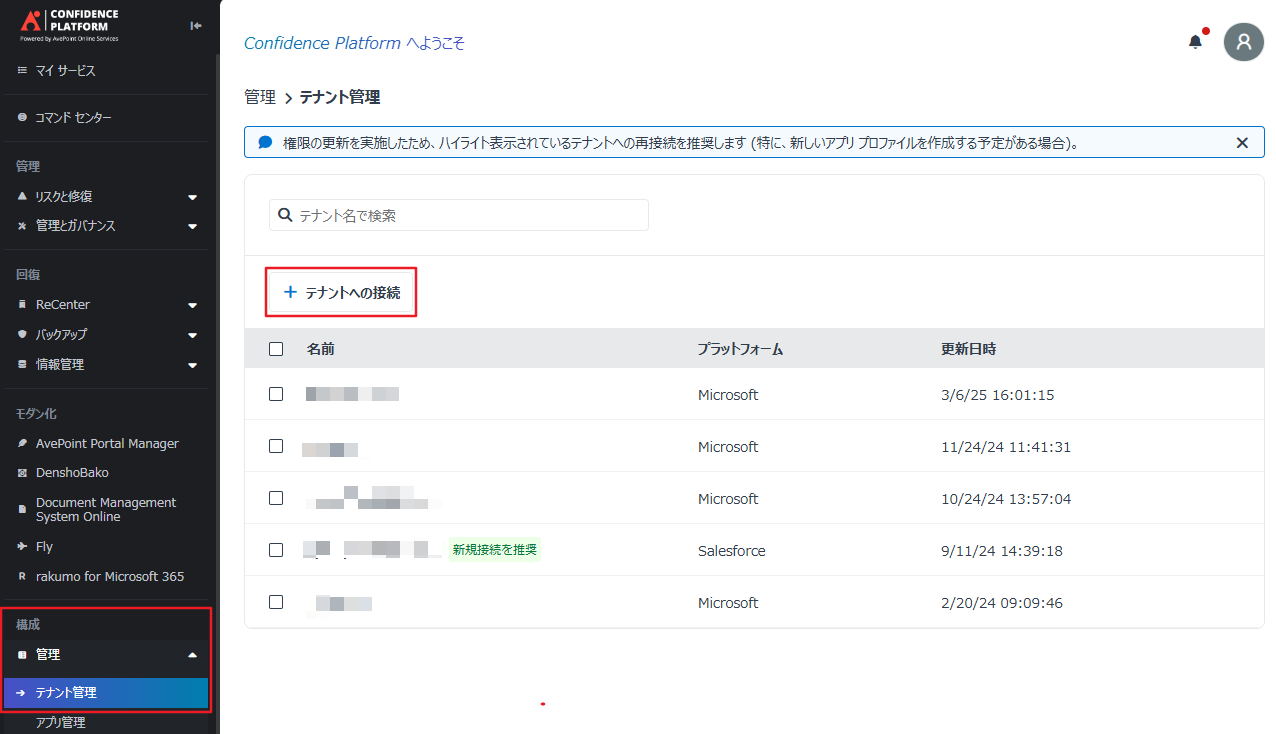Dismiss the permissions notice with X

(x=1242, y=143)
